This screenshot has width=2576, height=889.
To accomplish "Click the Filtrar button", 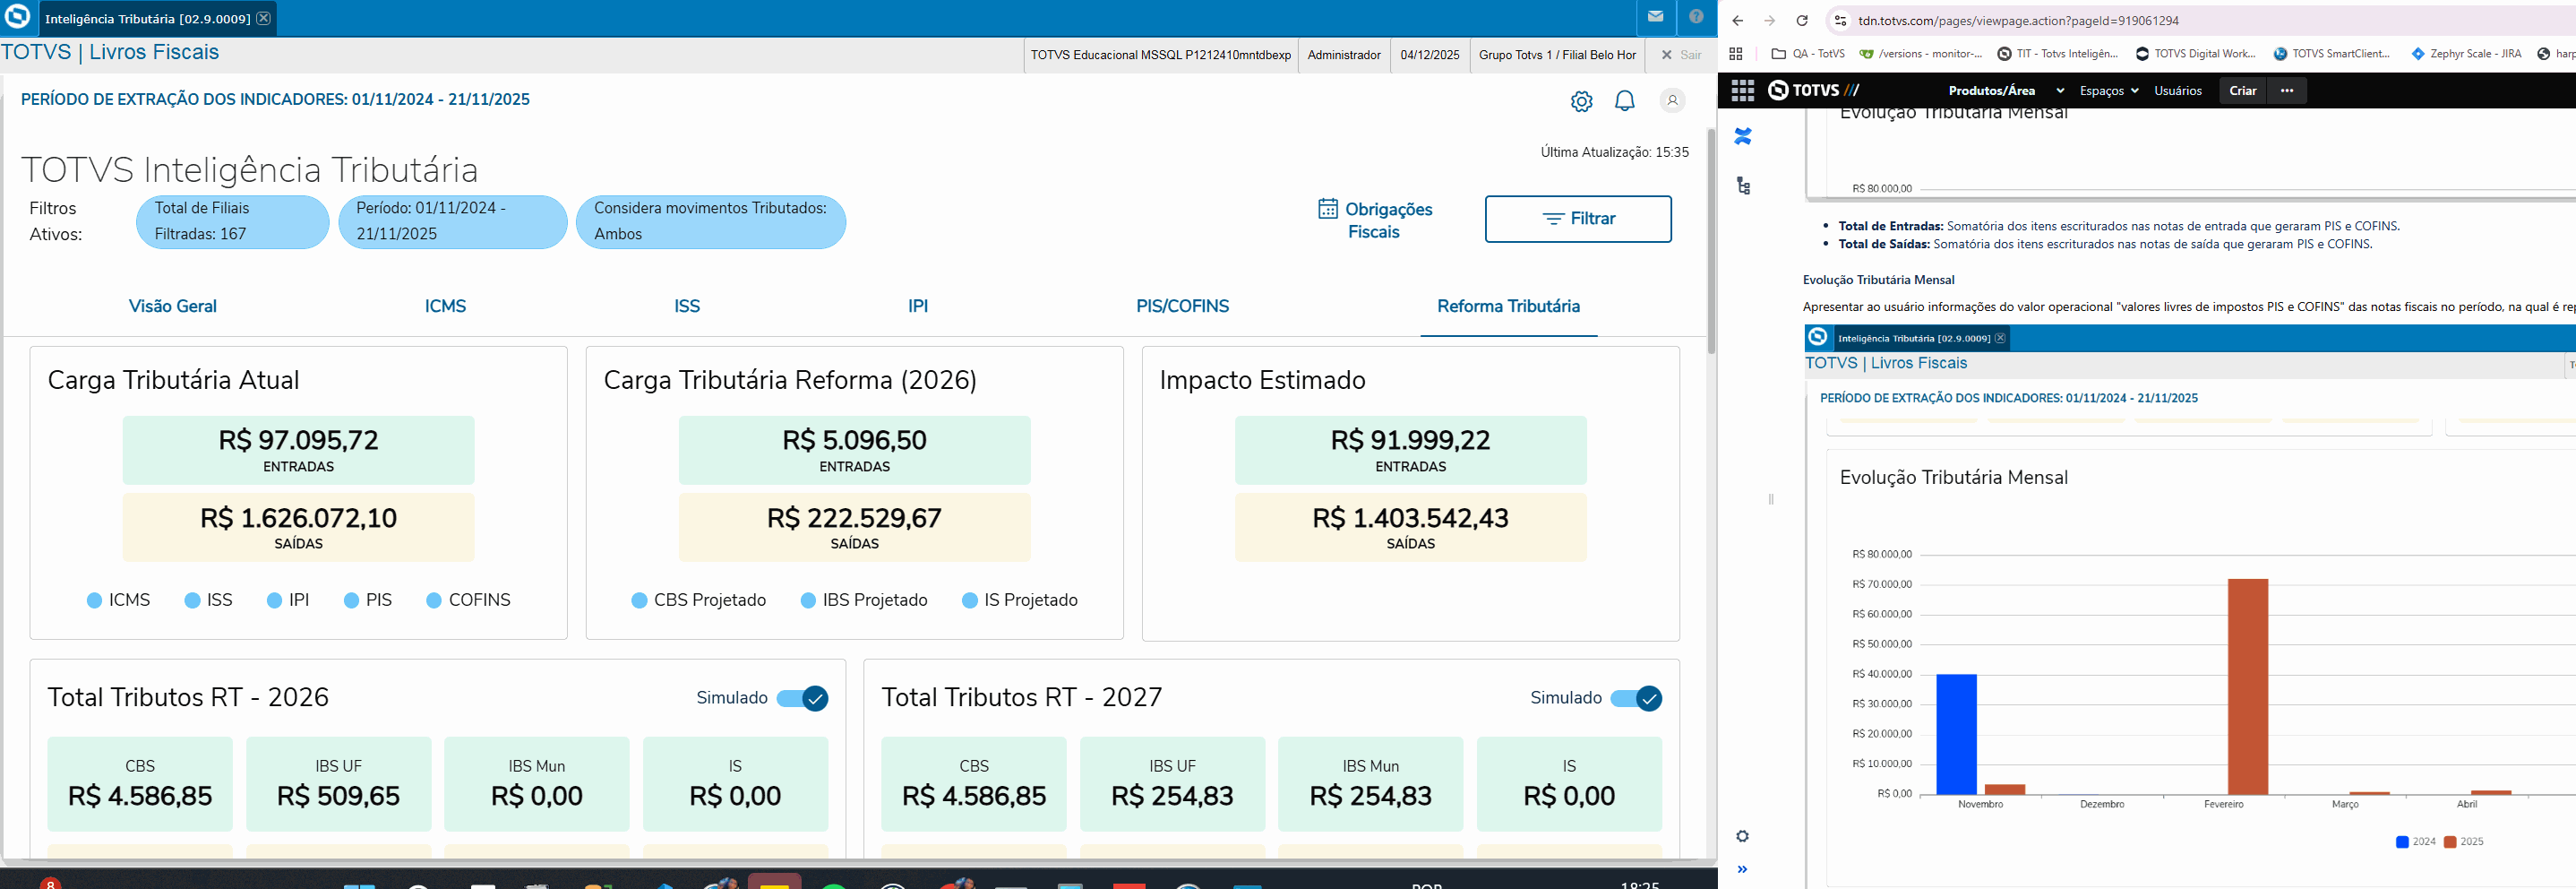I will pos(1578,219).
